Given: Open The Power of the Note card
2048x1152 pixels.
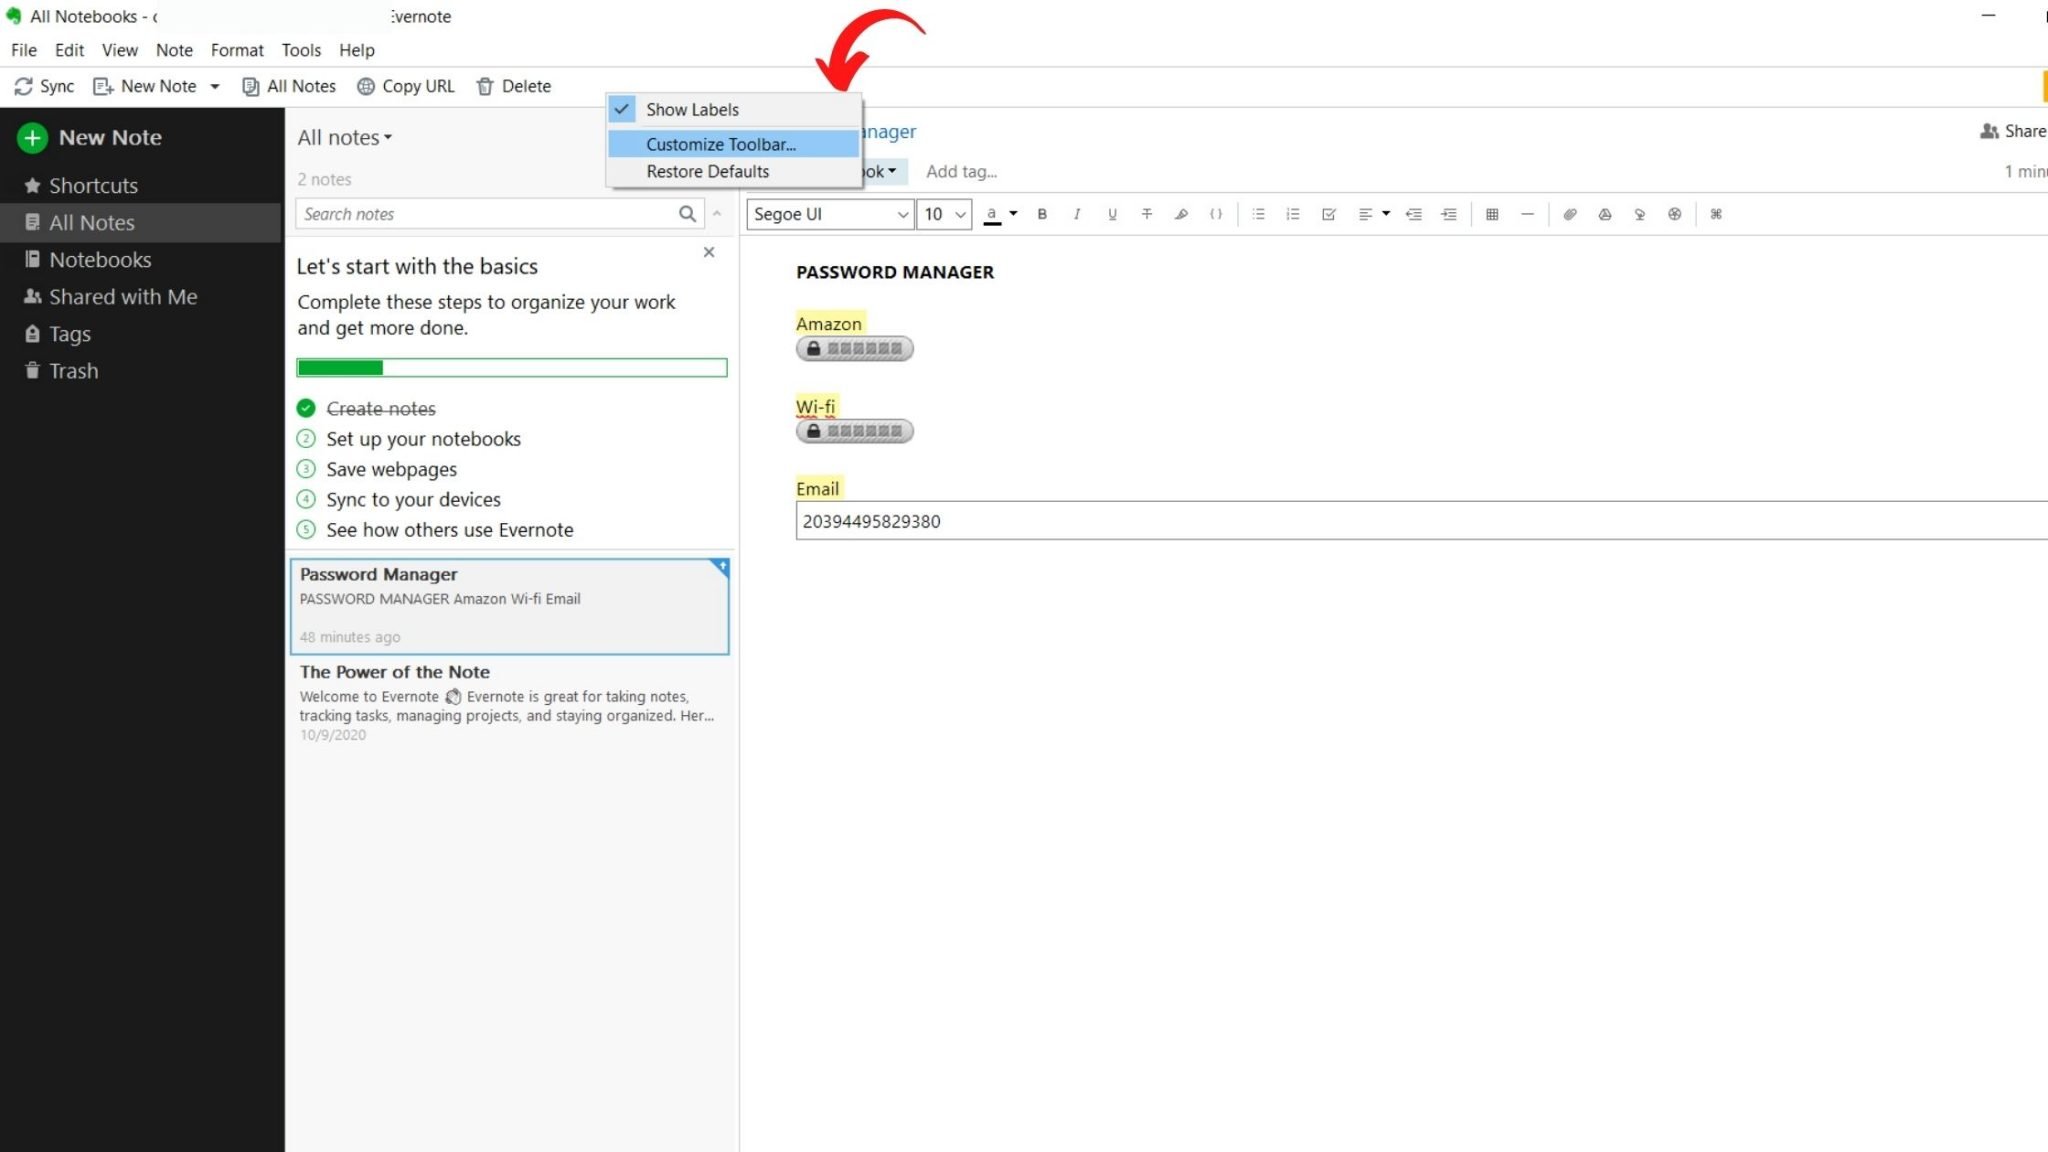Looking at the screenshot, I should pyautogui.click(x=509, y=703).
